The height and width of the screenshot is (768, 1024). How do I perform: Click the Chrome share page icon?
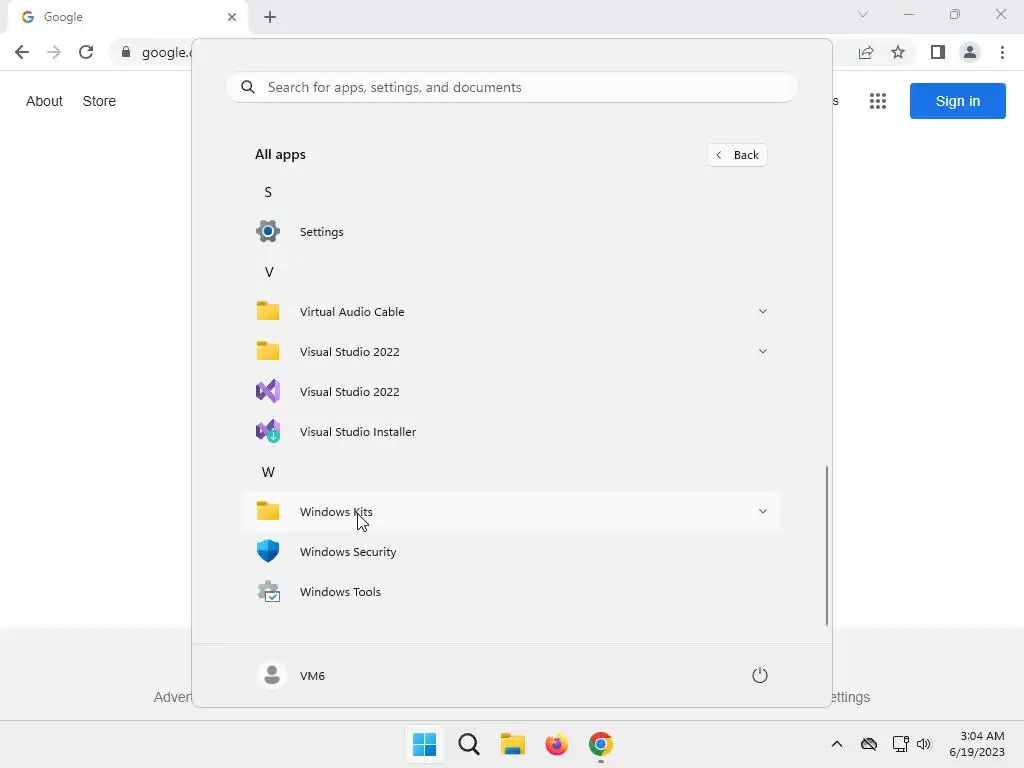[x=866, y=52]
